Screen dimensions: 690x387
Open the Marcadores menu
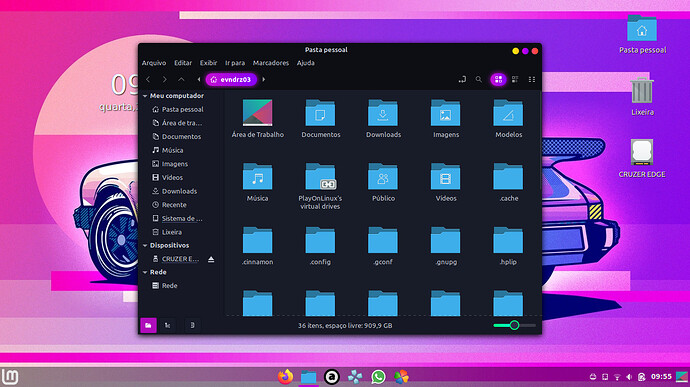(271, 63)
